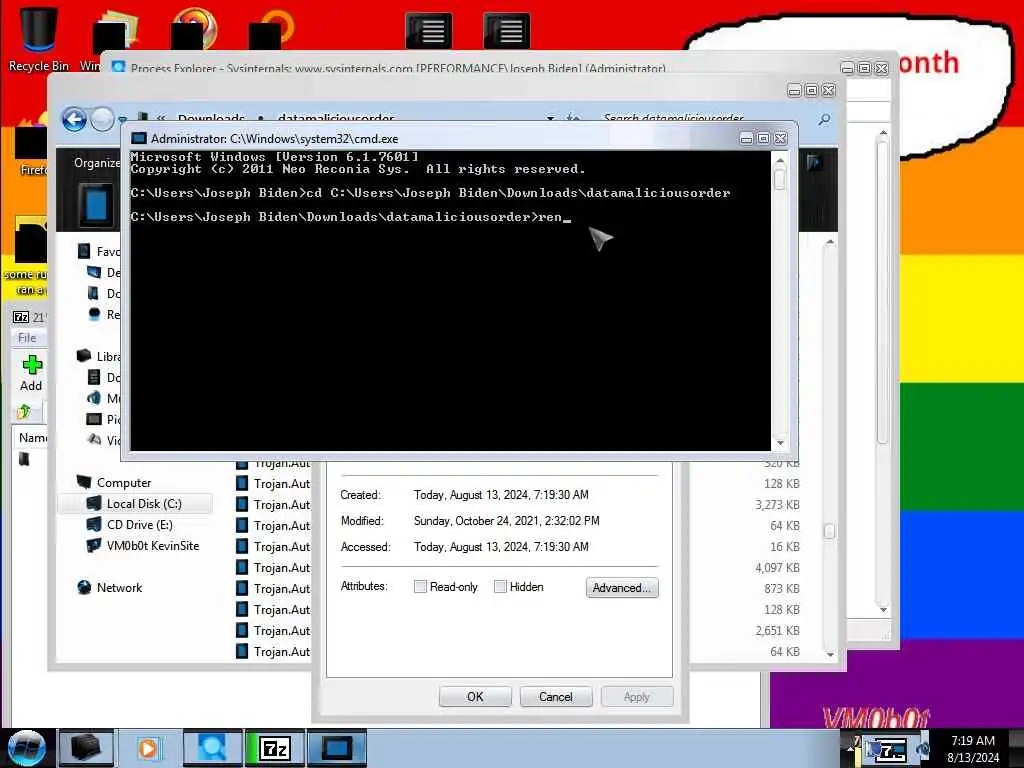Click file list scrollbar down arrow
Viewport: 1024px width, 768px height.
(x=830, y=654)
